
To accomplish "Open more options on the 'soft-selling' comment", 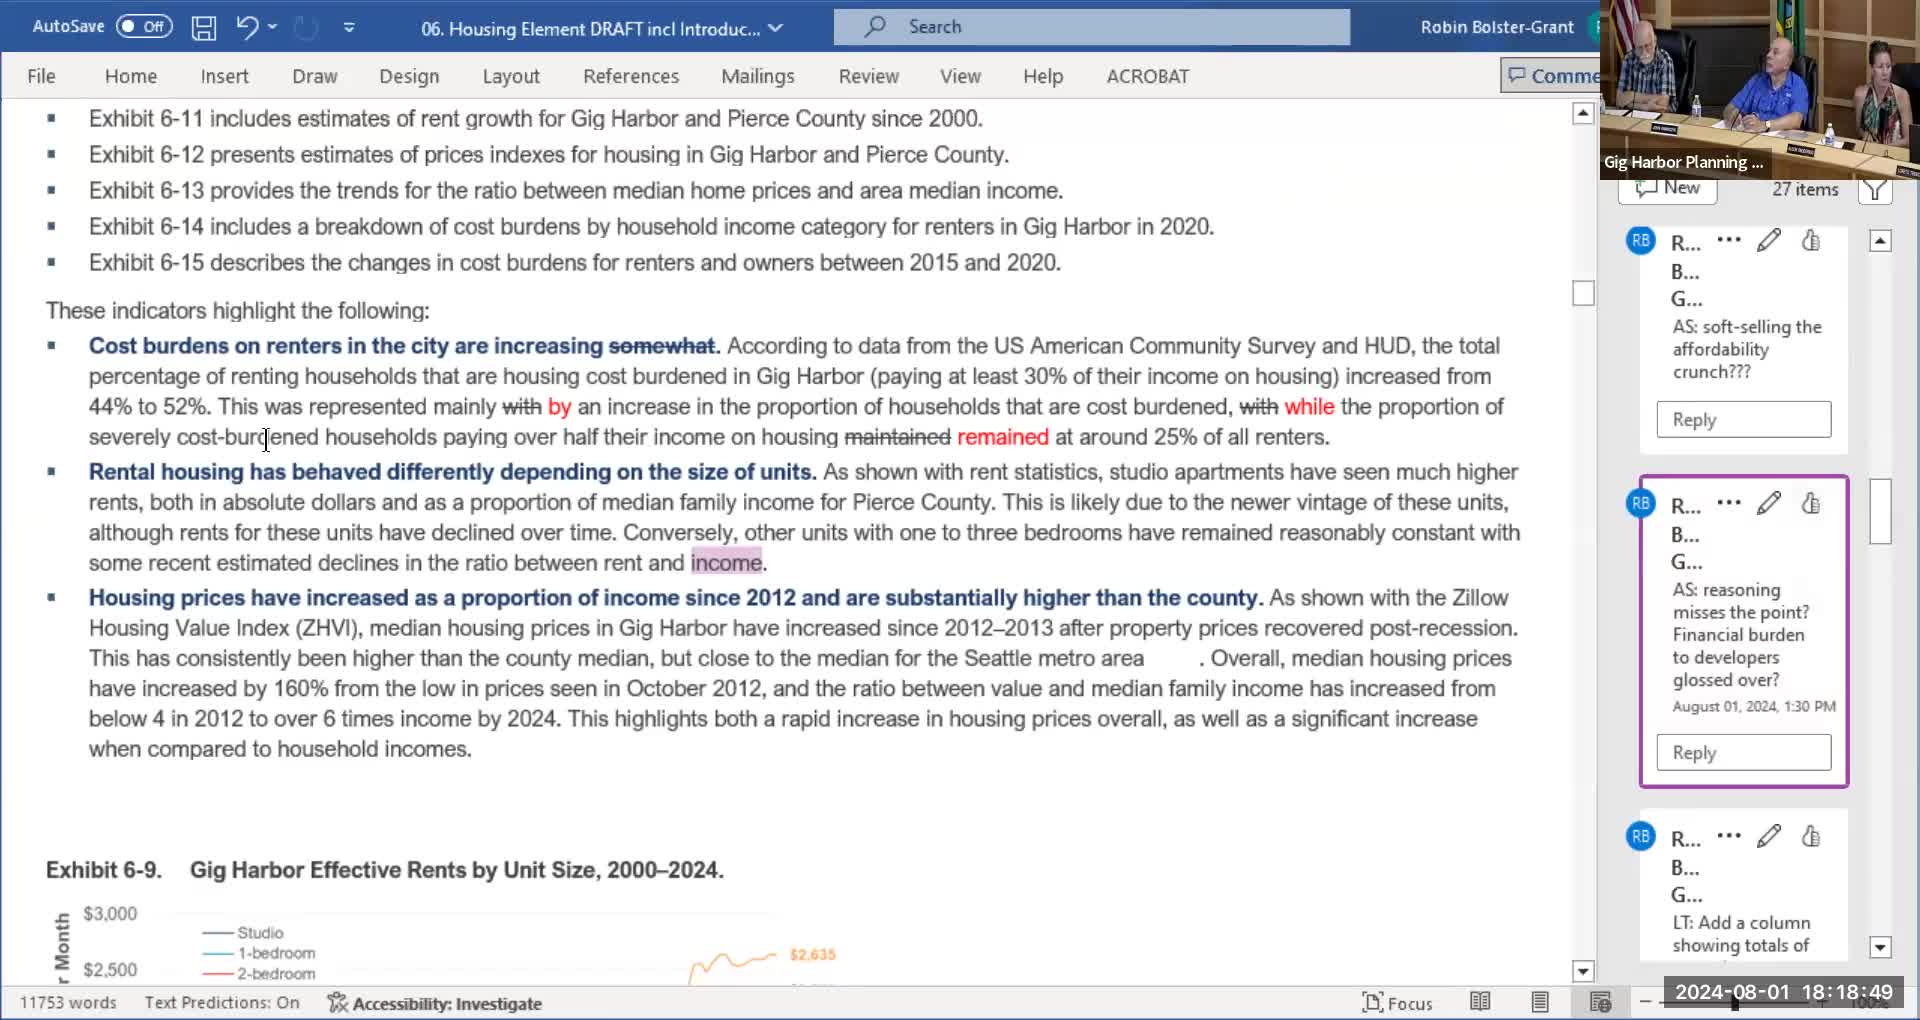I will (1729, 240).
